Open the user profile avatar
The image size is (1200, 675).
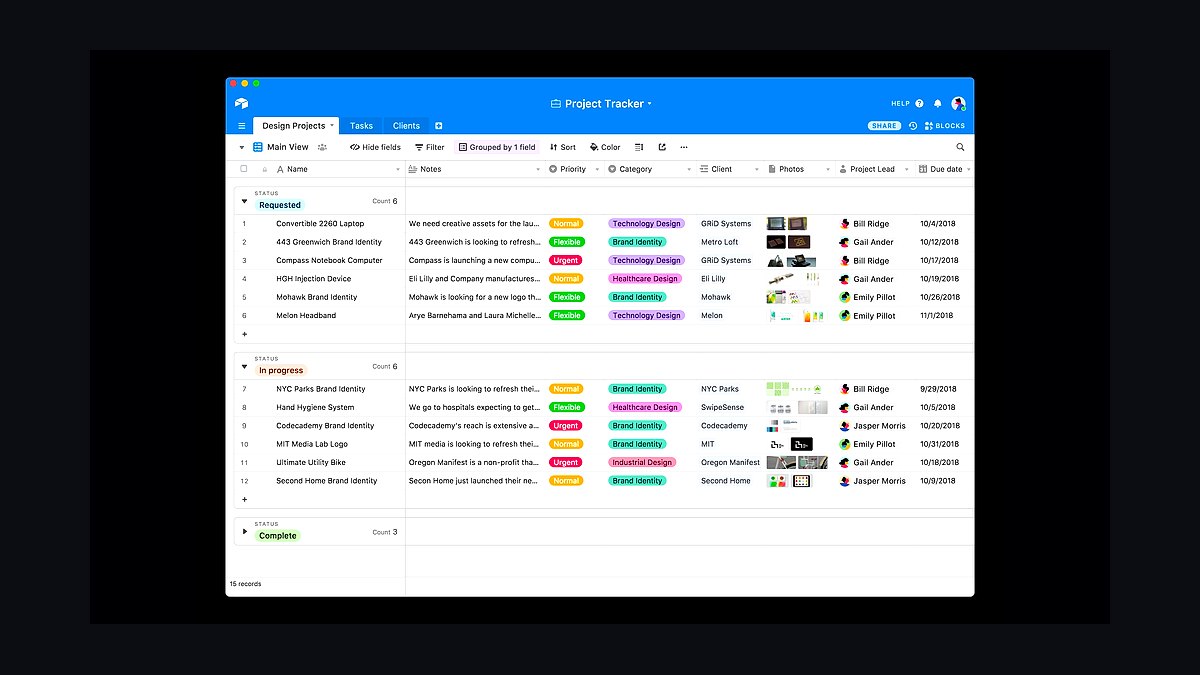(x=958, y=103)
